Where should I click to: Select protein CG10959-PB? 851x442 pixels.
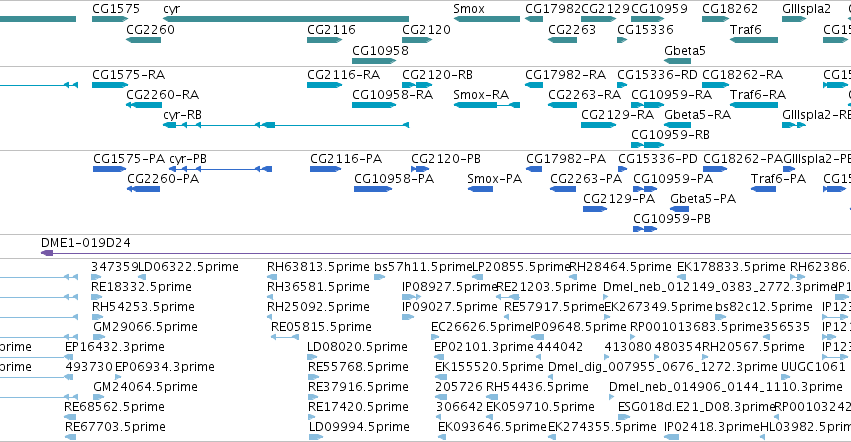coord(645,229)
